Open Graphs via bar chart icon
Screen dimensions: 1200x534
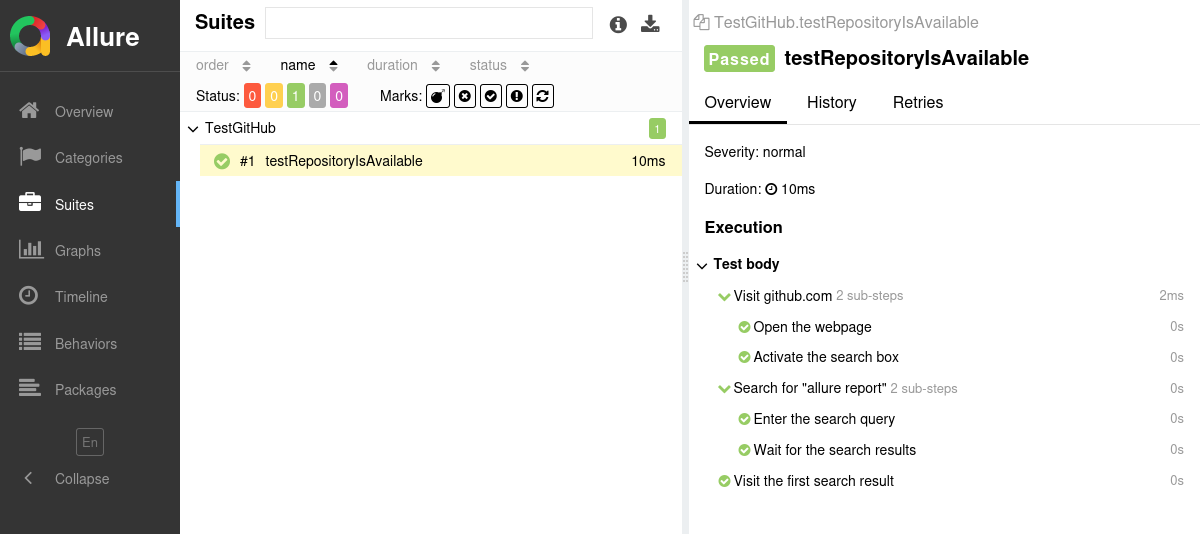[30, 250]
